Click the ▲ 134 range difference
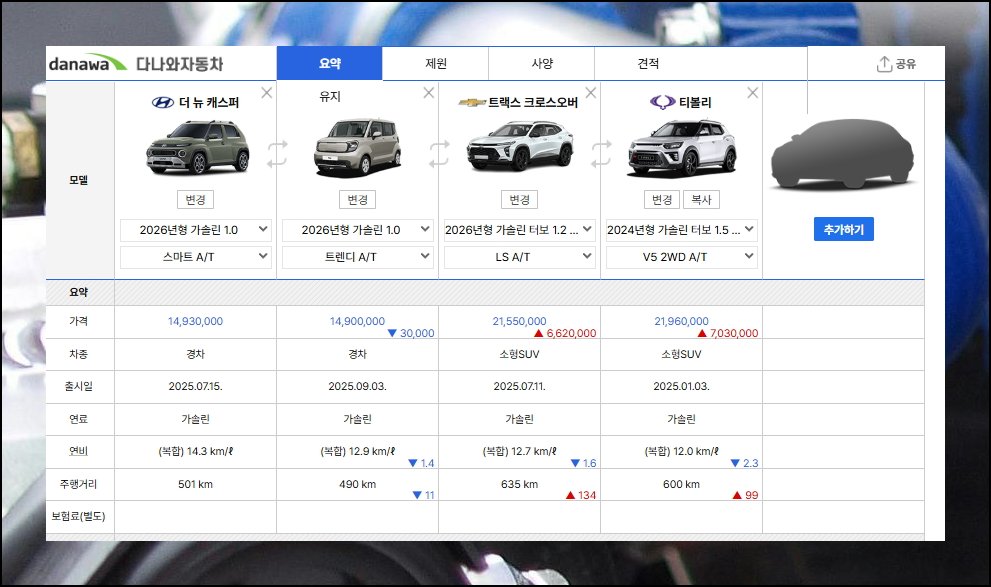The width and height of the screenshot is (991, 587). [x=580, y=495]
